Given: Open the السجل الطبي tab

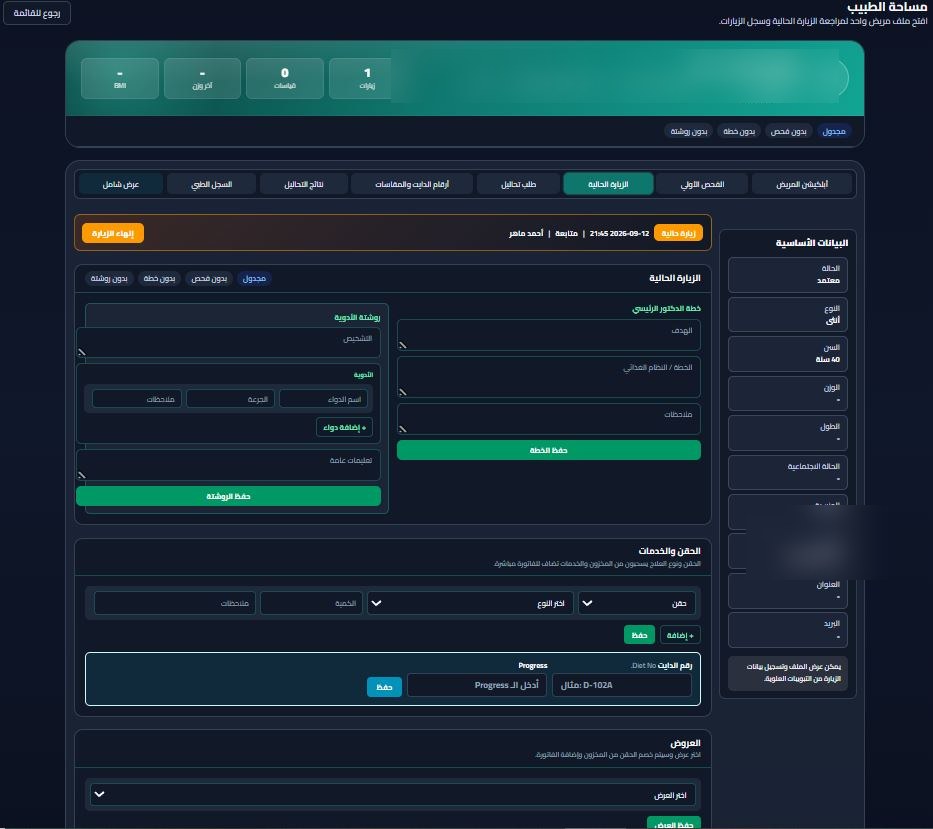Looking at the screenshot, I should pos(211,184).
